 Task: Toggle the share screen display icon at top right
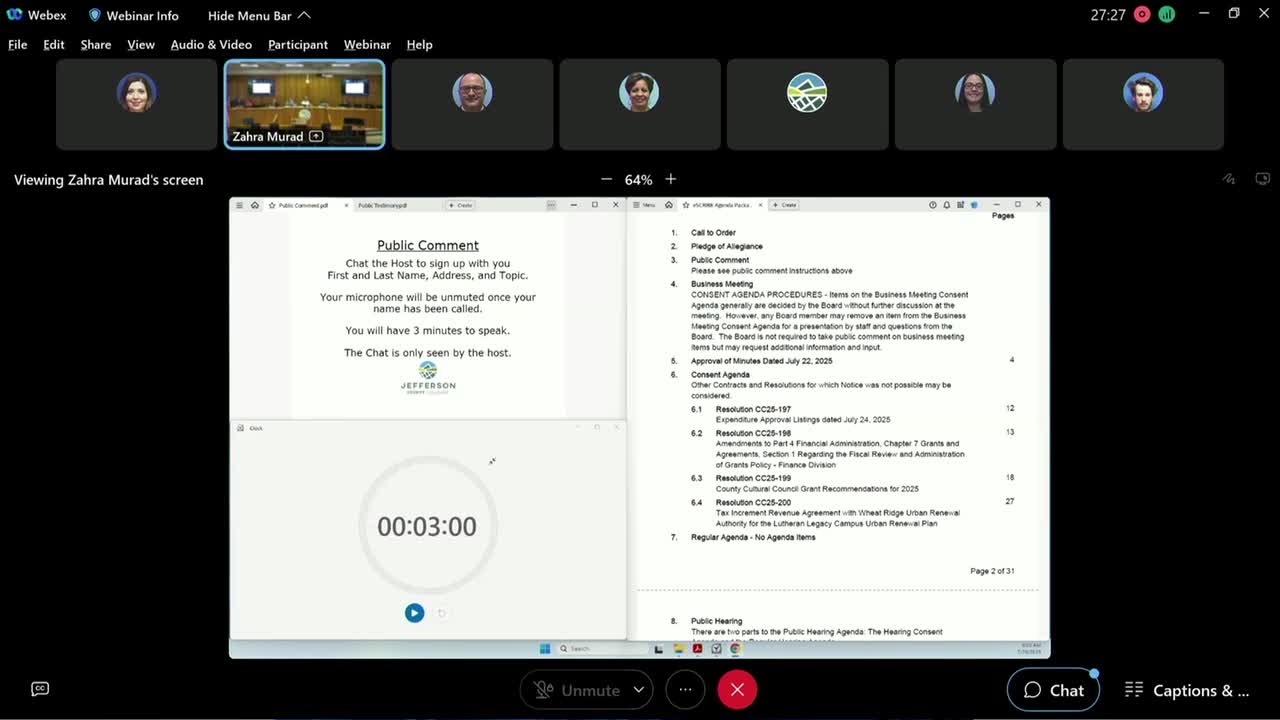pyautogui.click(x=1262, y=178)
